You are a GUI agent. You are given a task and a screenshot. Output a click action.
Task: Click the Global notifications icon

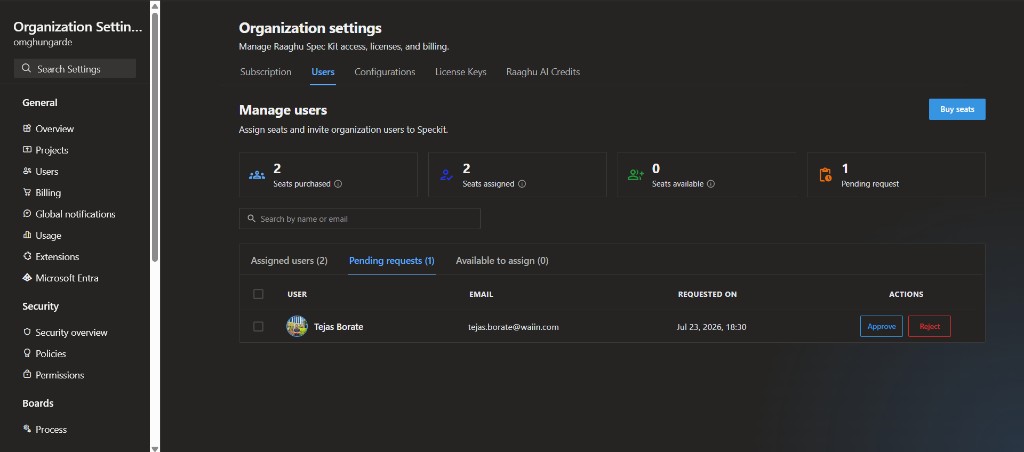[27, 214]
